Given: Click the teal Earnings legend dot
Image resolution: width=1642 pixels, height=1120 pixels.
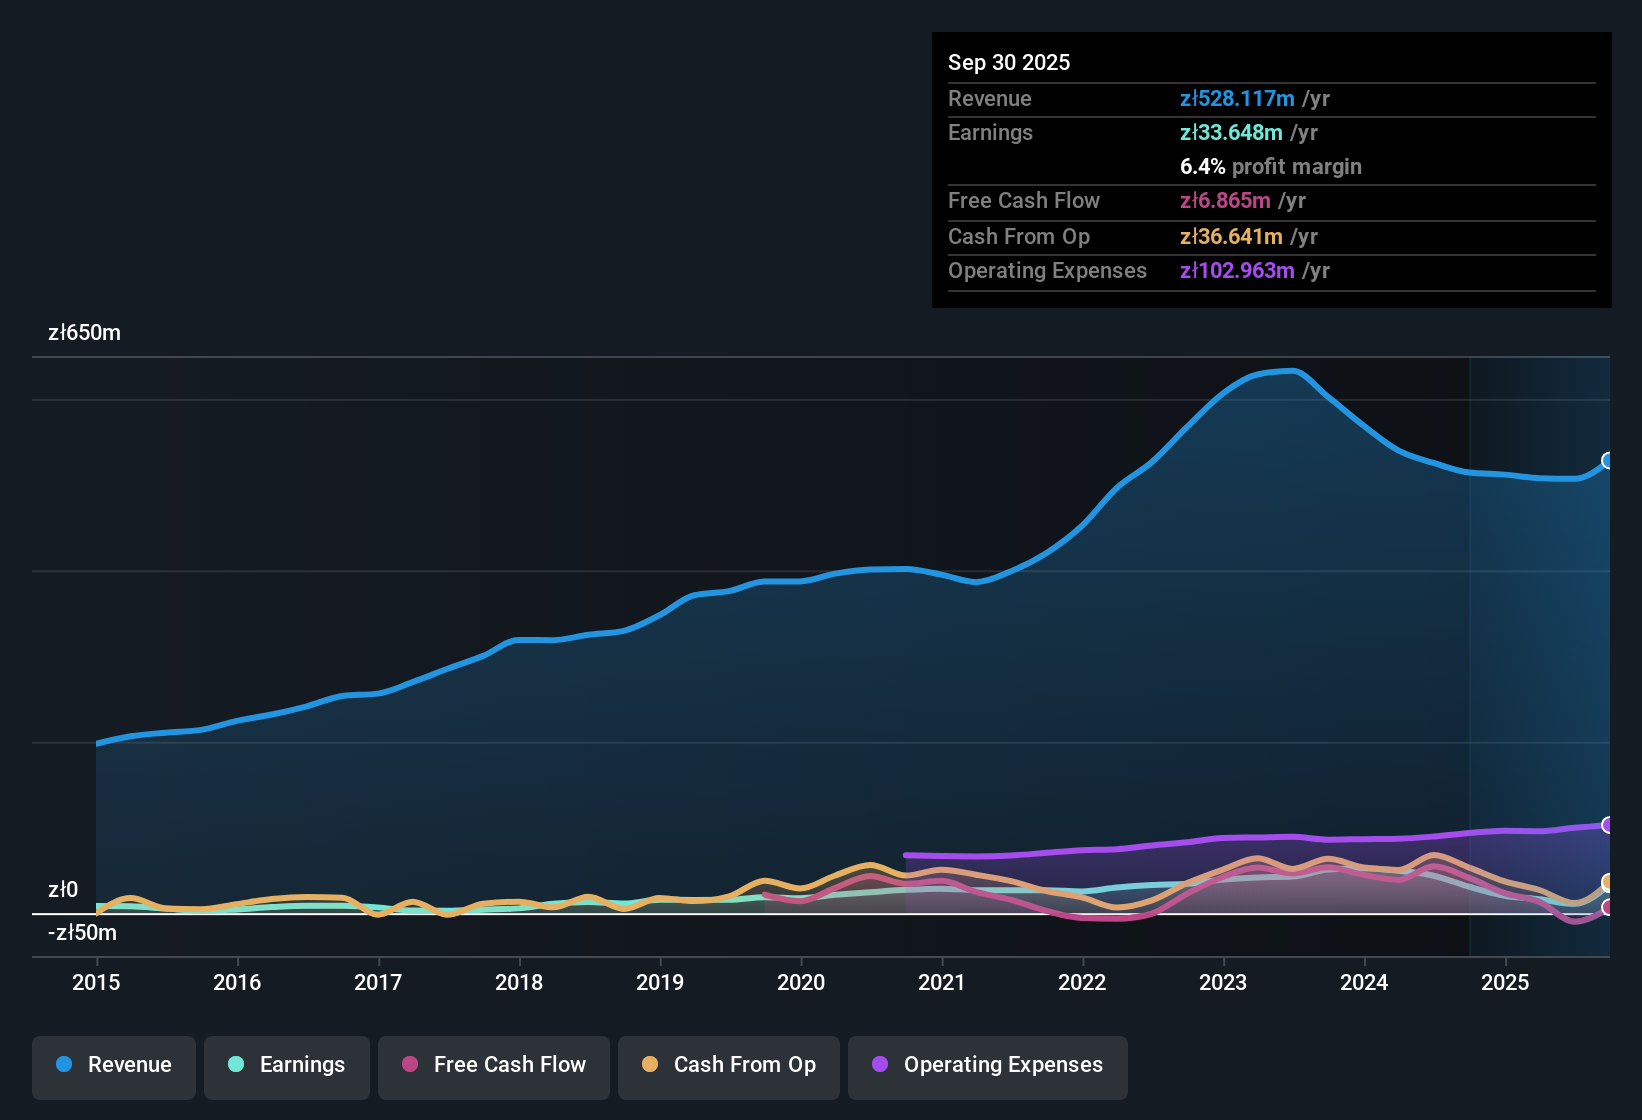Looking at the screenshot, I should tap(236, 1065).
